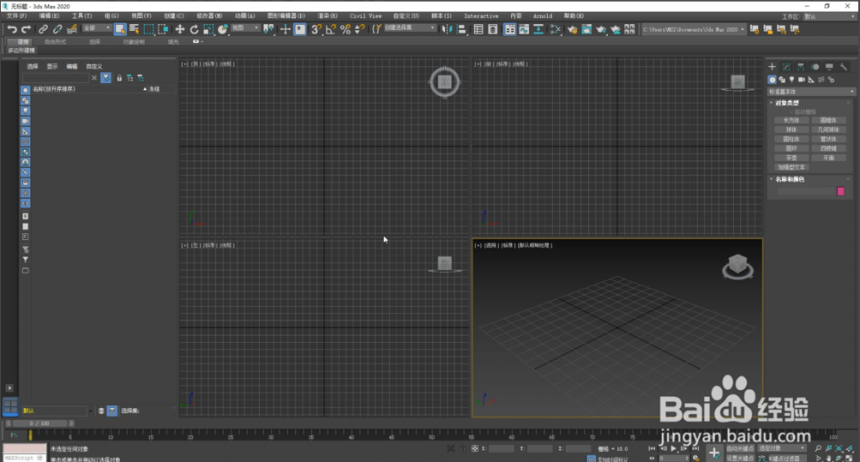Switch to the Hierarchy command panel tab
Viewport: 860px width, 462px height.
(x=801, y=67)
